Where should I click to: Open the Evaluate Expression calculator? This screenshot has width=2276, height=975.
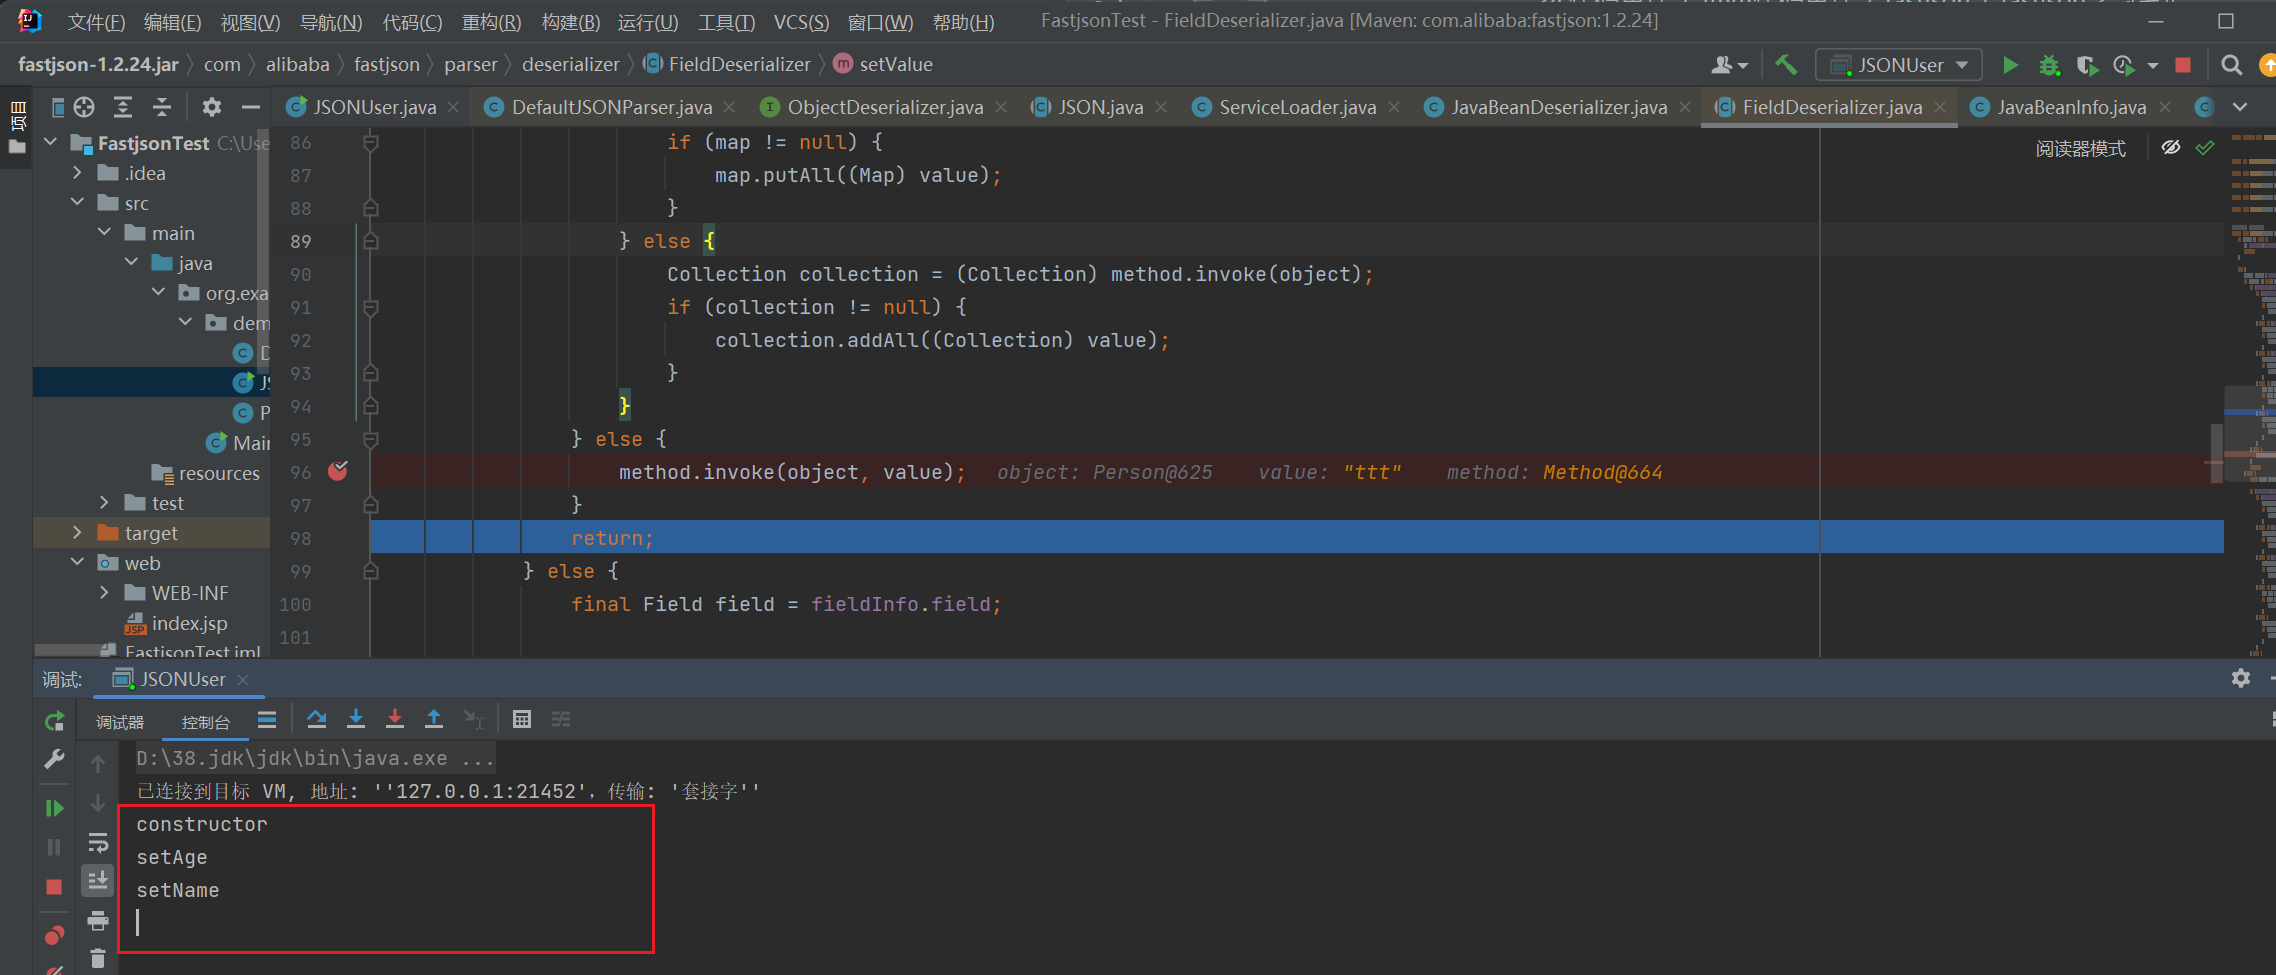pos(521,719)
